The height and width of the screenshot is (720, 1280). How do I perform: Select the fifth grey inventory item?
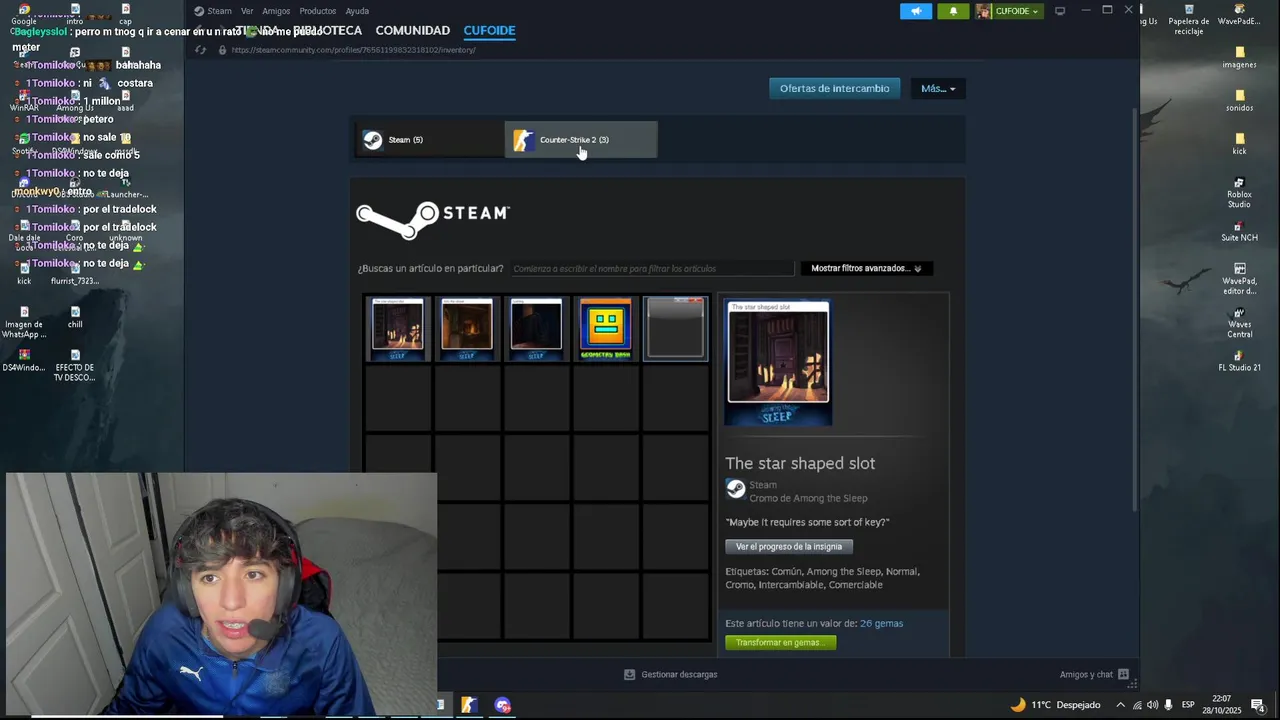[676, 328]
